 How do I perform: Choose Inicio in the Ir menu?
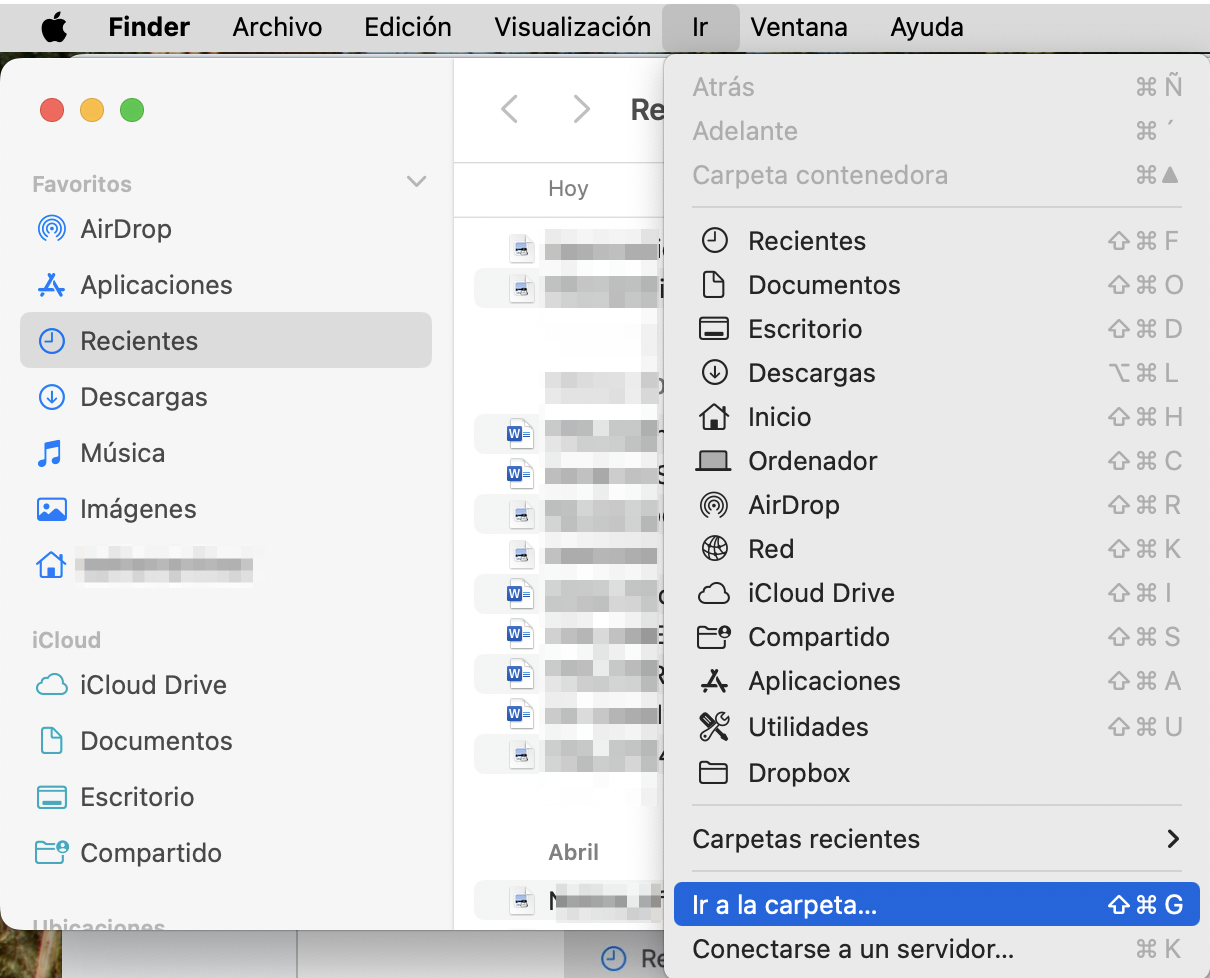point(936,417)
